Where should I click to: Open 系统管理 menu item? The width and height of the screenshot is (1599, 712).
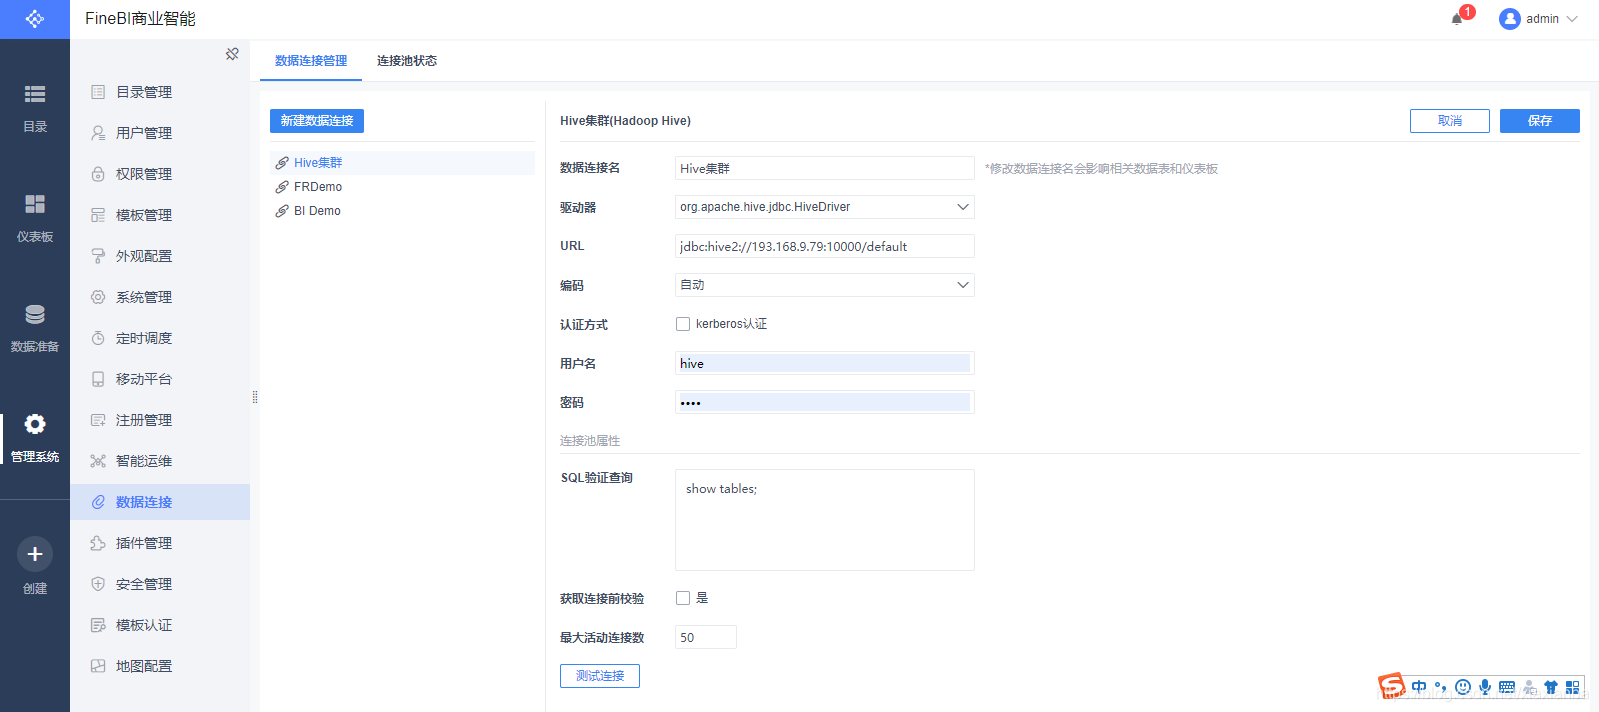point(160,297)
